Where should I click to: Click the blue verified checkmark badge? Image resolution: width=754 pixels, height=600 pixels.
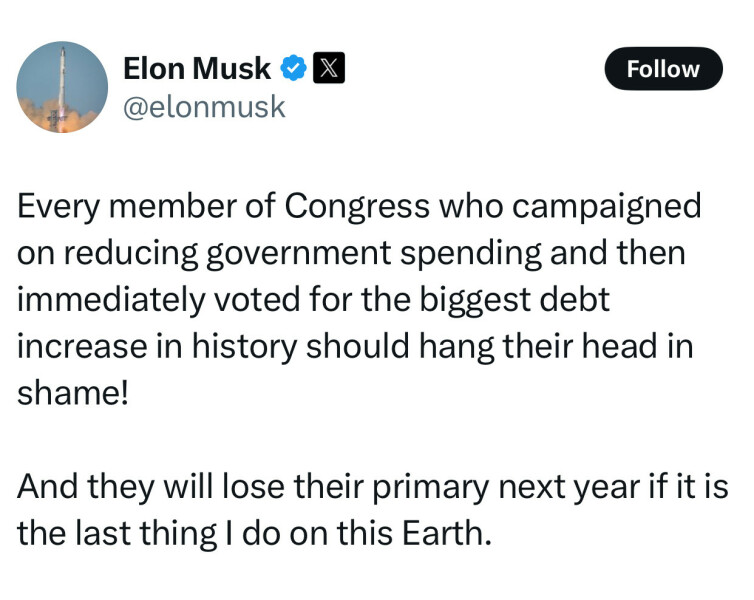coord(293,69)
